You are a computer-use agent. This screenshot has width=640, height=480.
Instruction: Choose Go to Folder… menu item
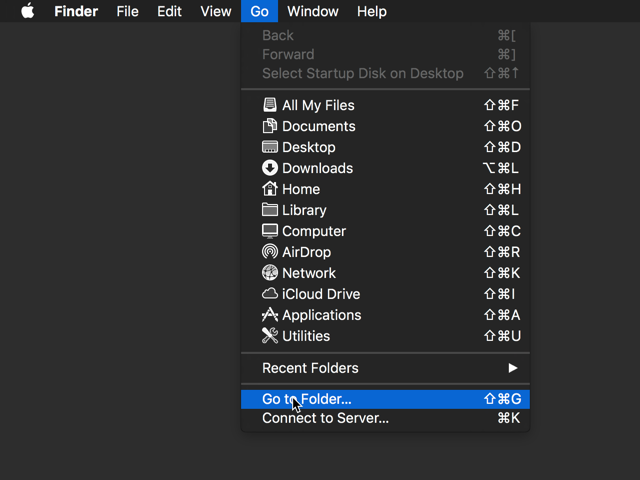(x=385, y=399)
